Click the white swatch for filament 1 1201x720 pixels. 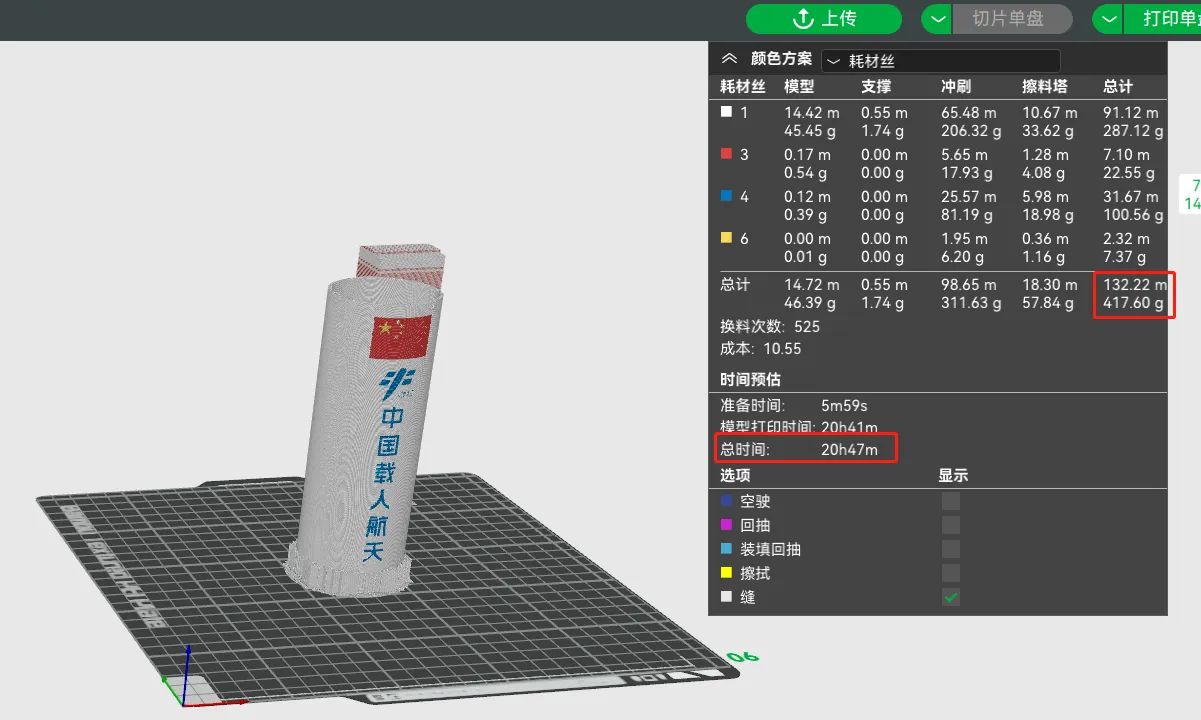coord(727,113)
